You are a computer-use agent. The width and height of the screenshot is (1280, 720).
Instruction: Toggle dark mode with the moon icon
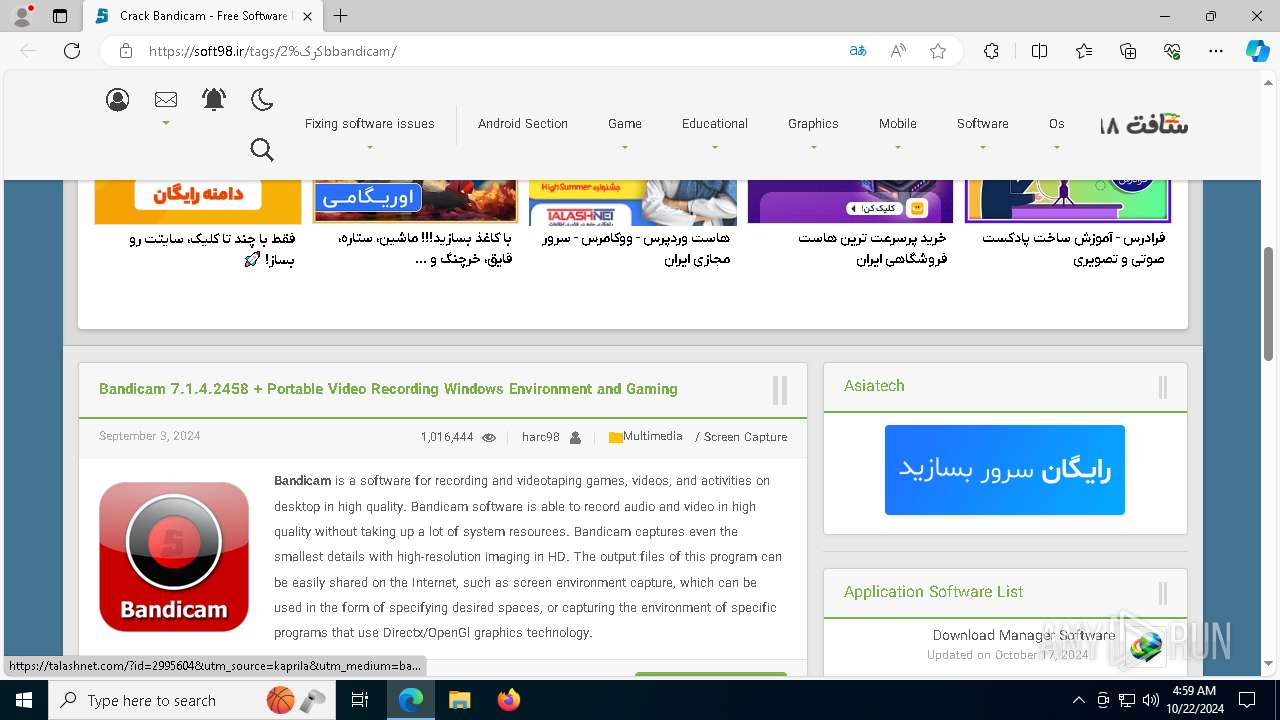tap(262, 100)
